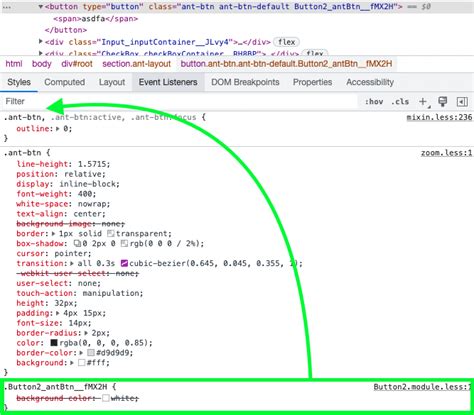Select the span asdfa element row
474x415 pixels.
pos(95,19)
